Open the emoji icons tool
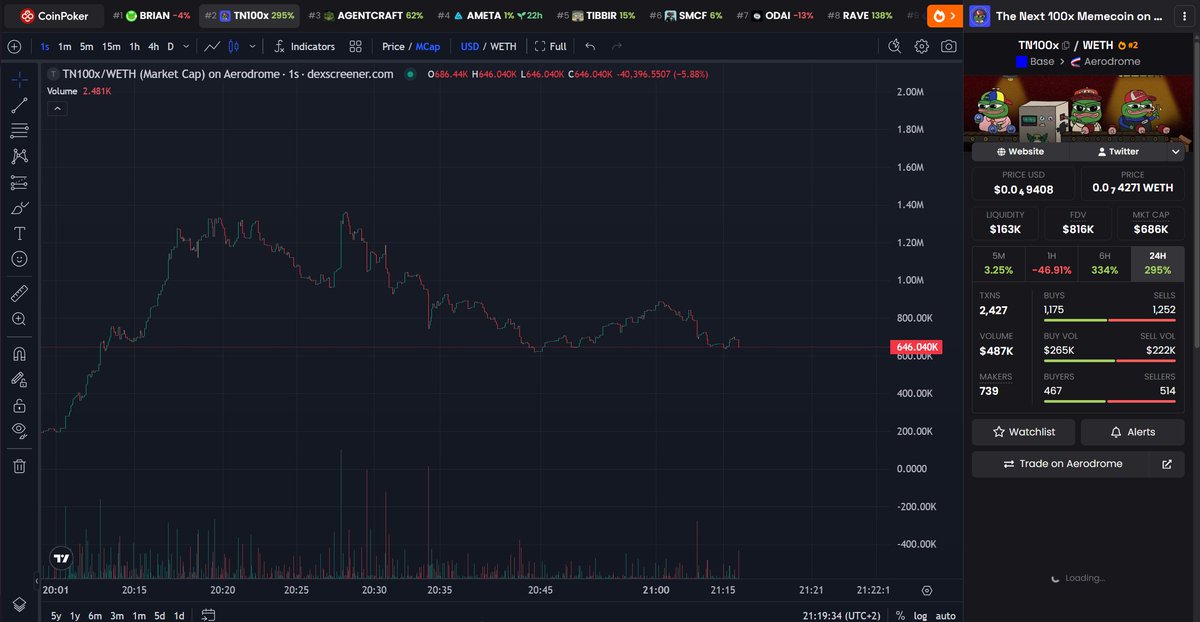 [19, 259]
